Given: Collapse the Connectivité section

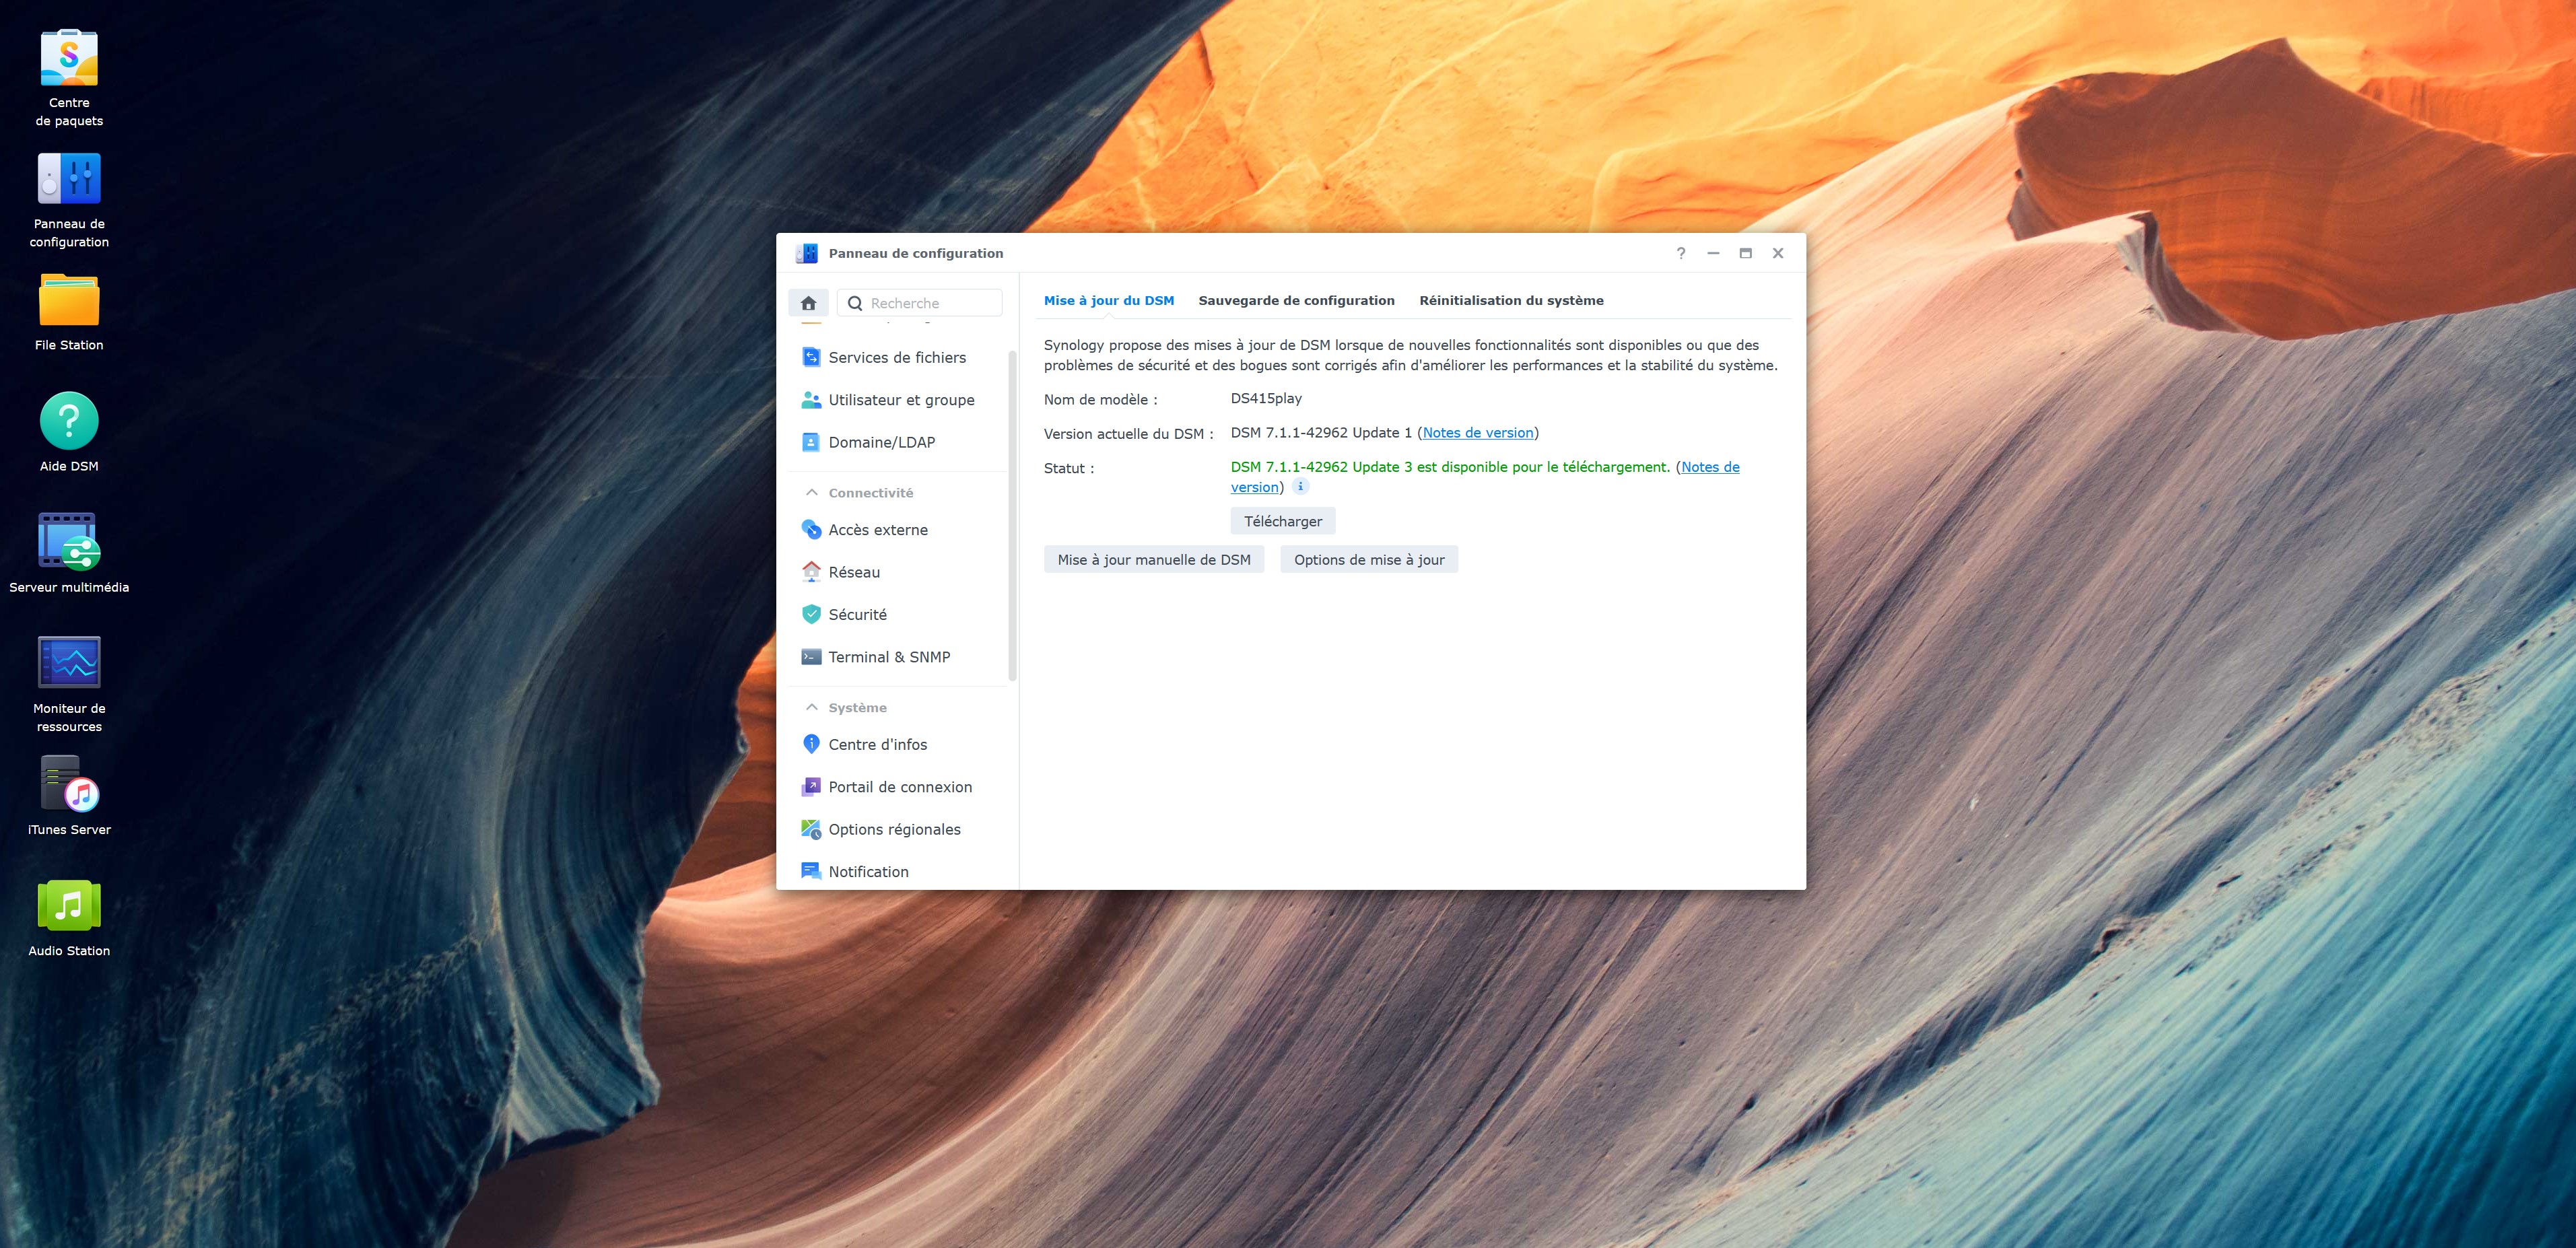Looking at the screenshot, I should point(811,492).
